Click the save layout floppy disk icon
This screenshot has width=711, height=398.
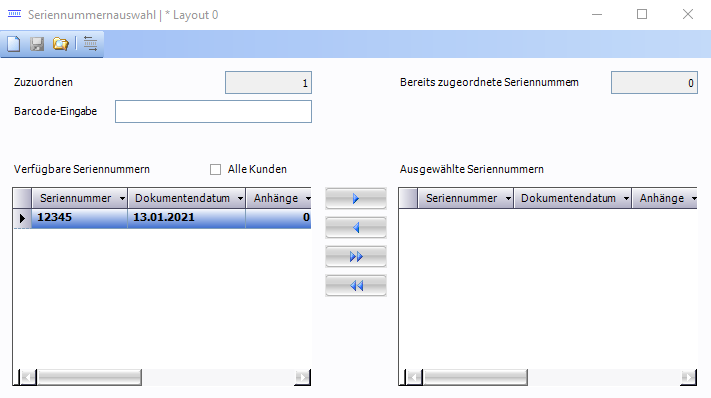pyautogui.click(x=37, y=44)
